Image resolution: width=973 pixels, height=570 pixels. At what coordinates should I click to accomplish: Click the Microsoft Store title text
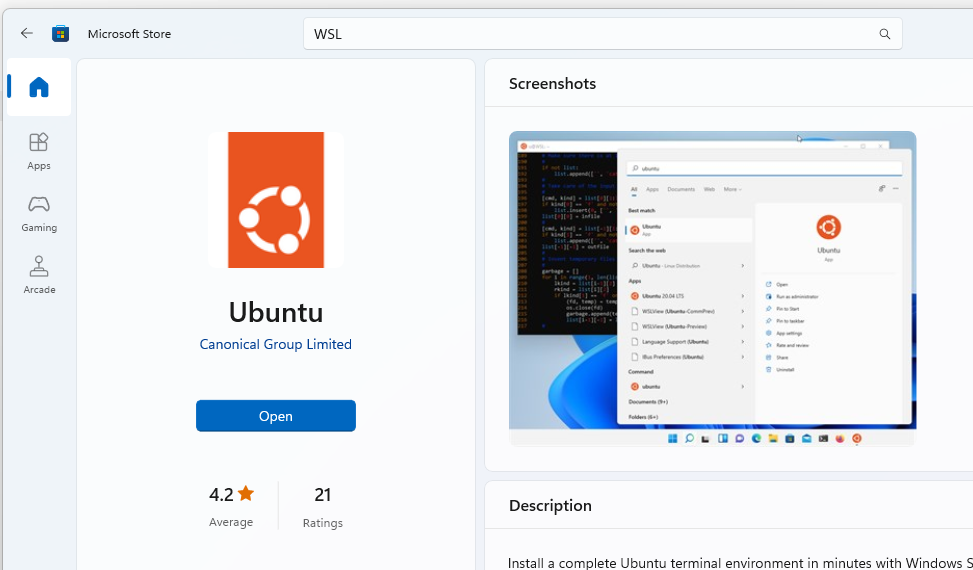click(129, 34)
